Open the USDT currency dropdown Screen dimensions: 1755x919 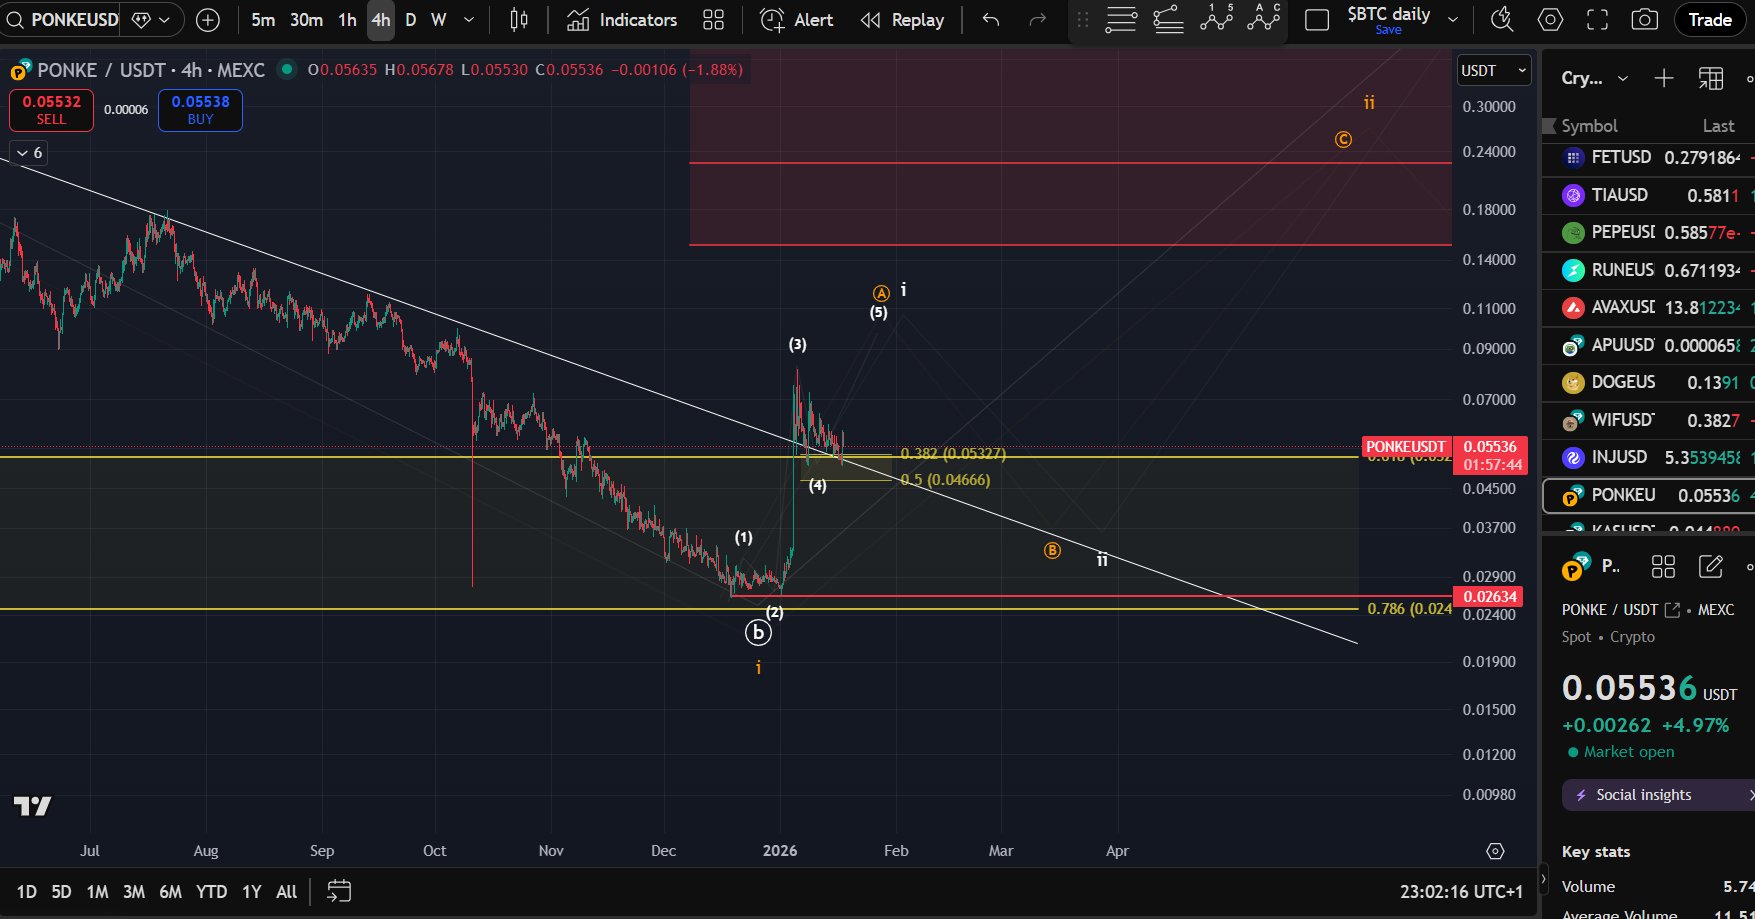tap(1494, 70)
